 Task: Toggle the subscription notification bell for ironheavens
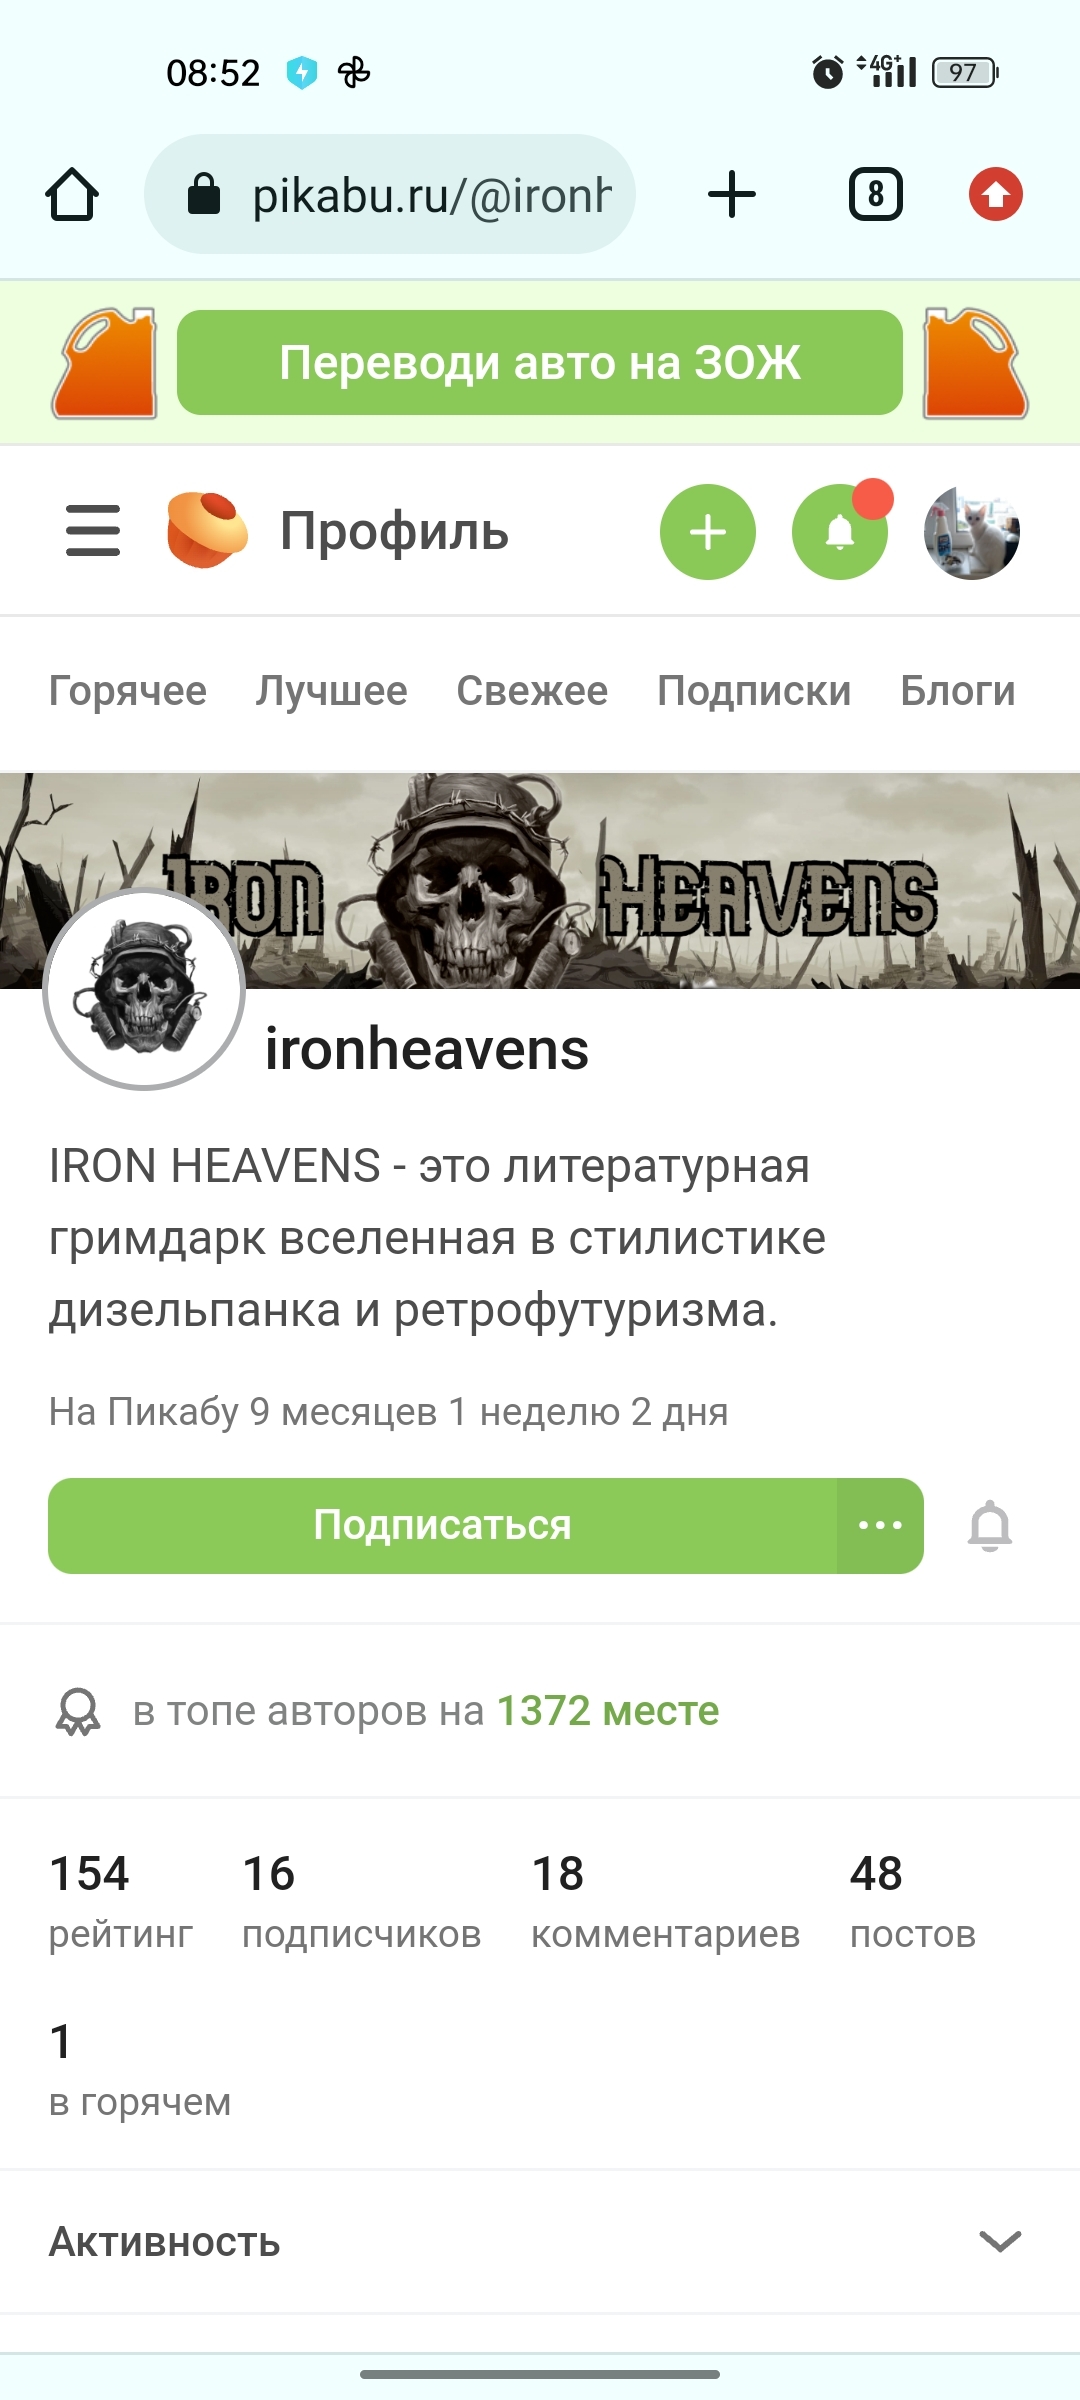tap(990, 1526)
